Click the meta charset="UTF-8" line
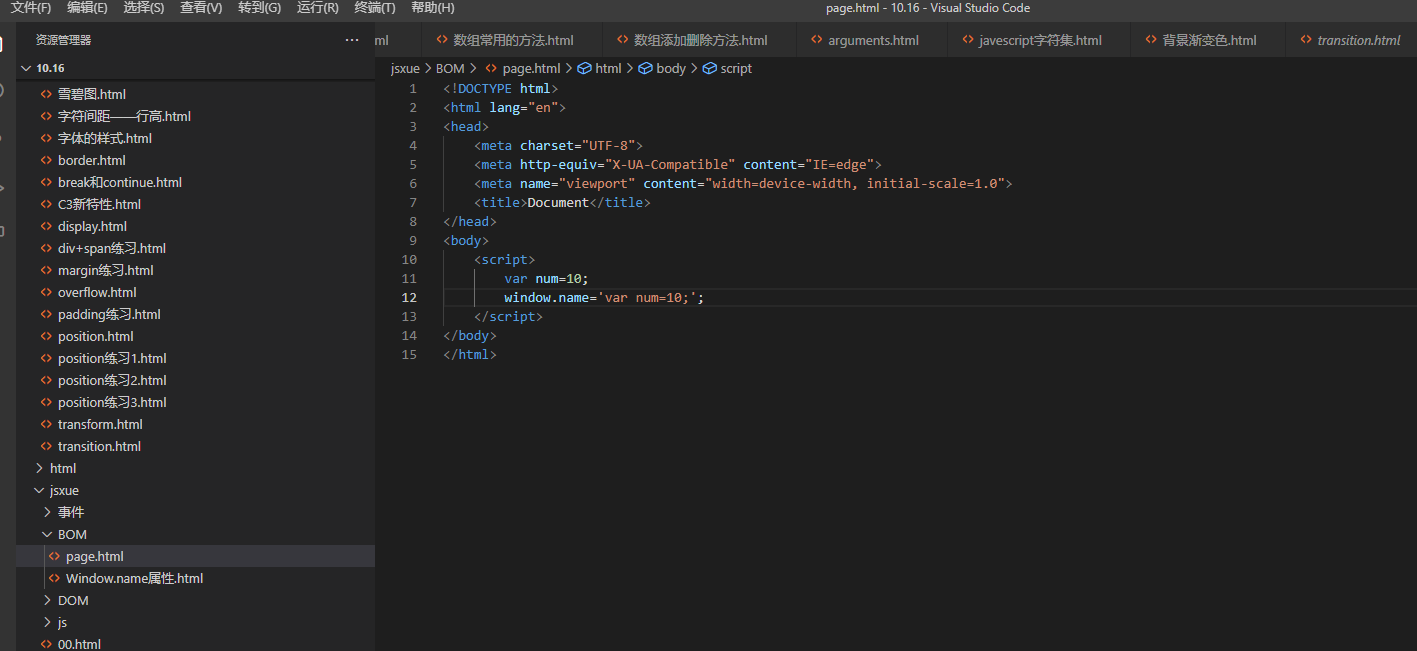 (558, 145)
